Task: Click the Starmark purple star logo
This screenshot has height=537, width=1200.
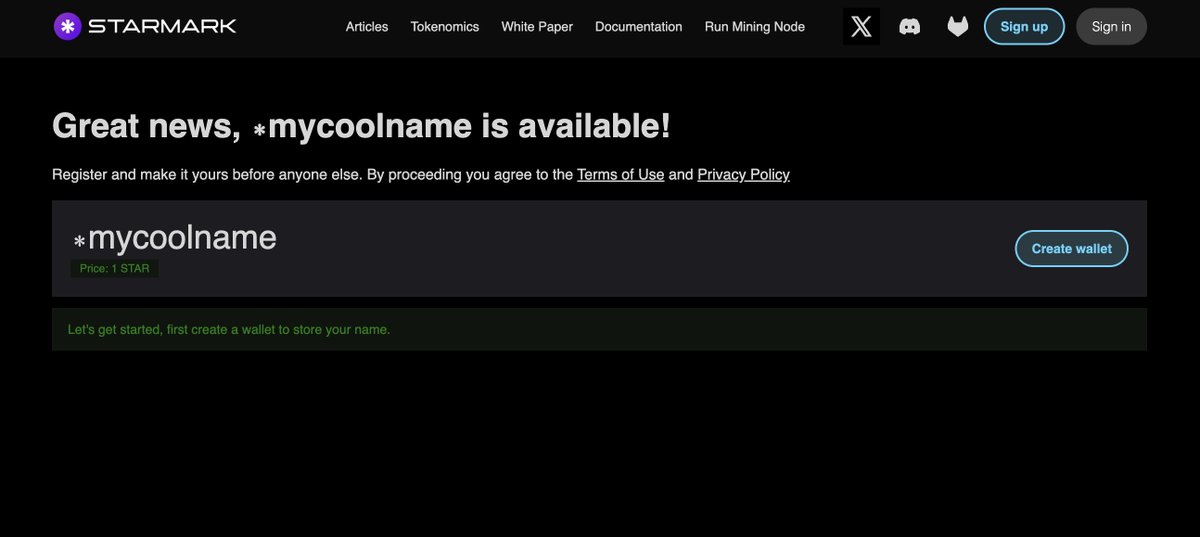Action: [x=67, y=27]
